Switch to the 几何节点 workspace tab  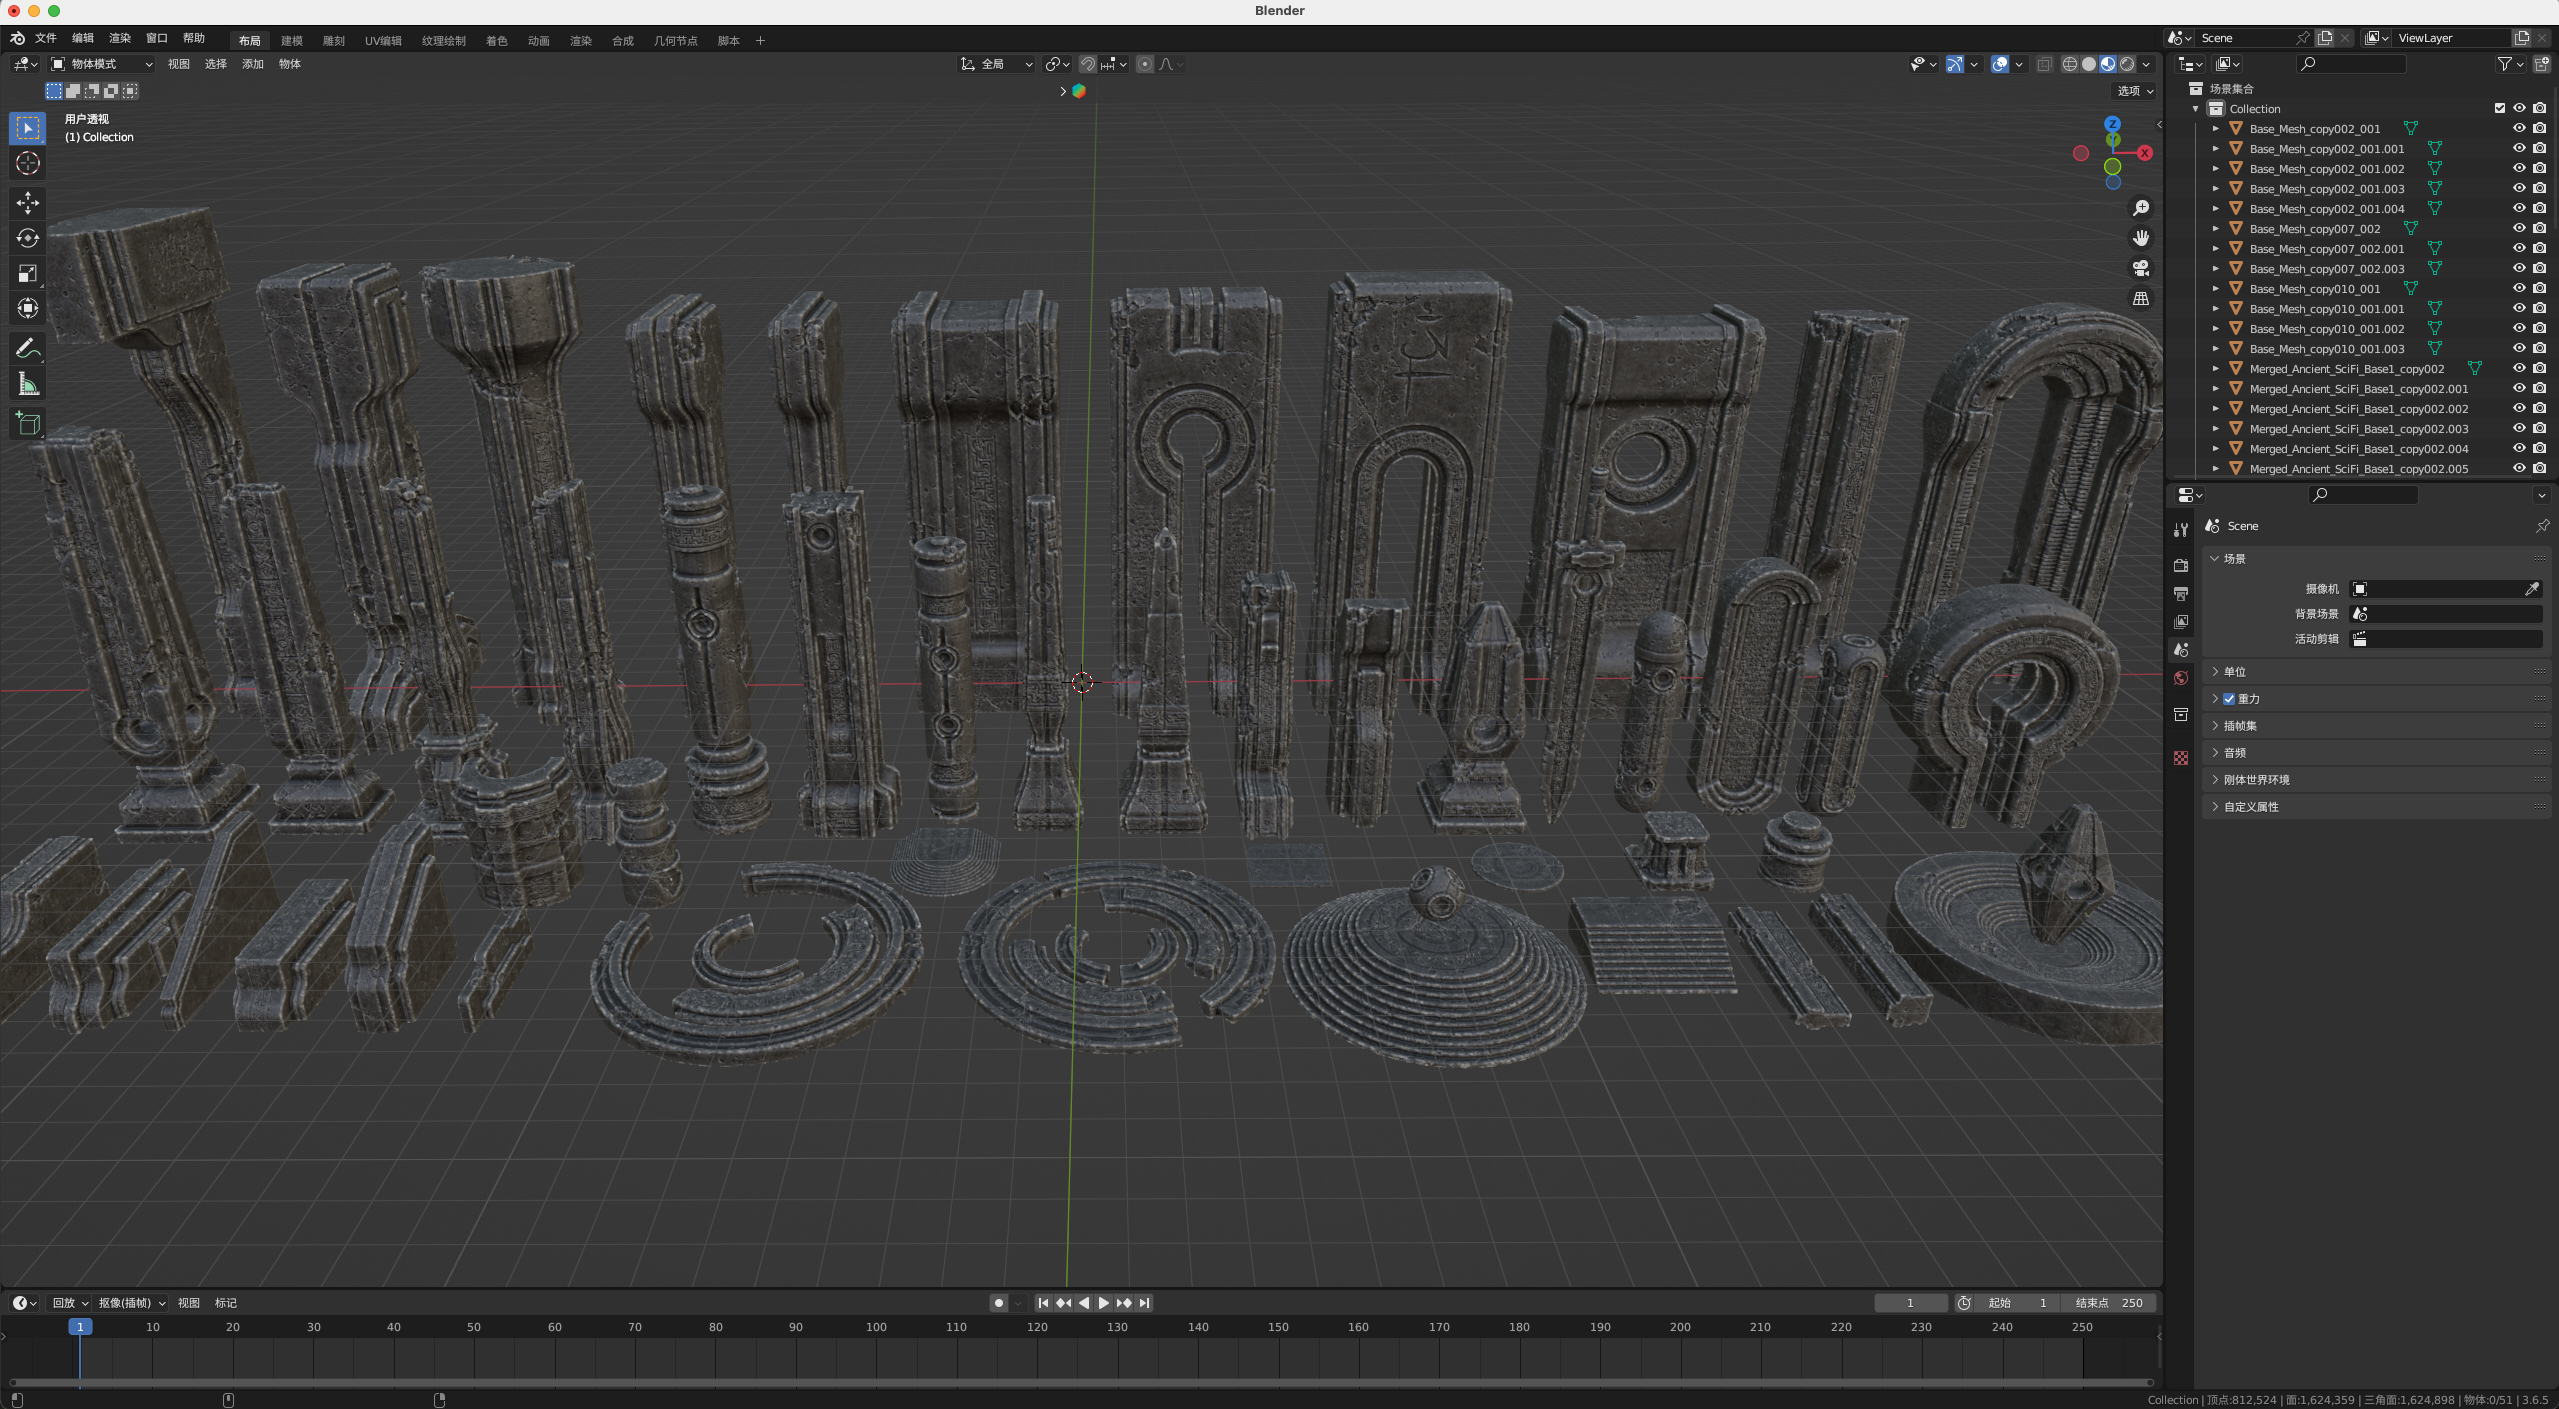676,41
